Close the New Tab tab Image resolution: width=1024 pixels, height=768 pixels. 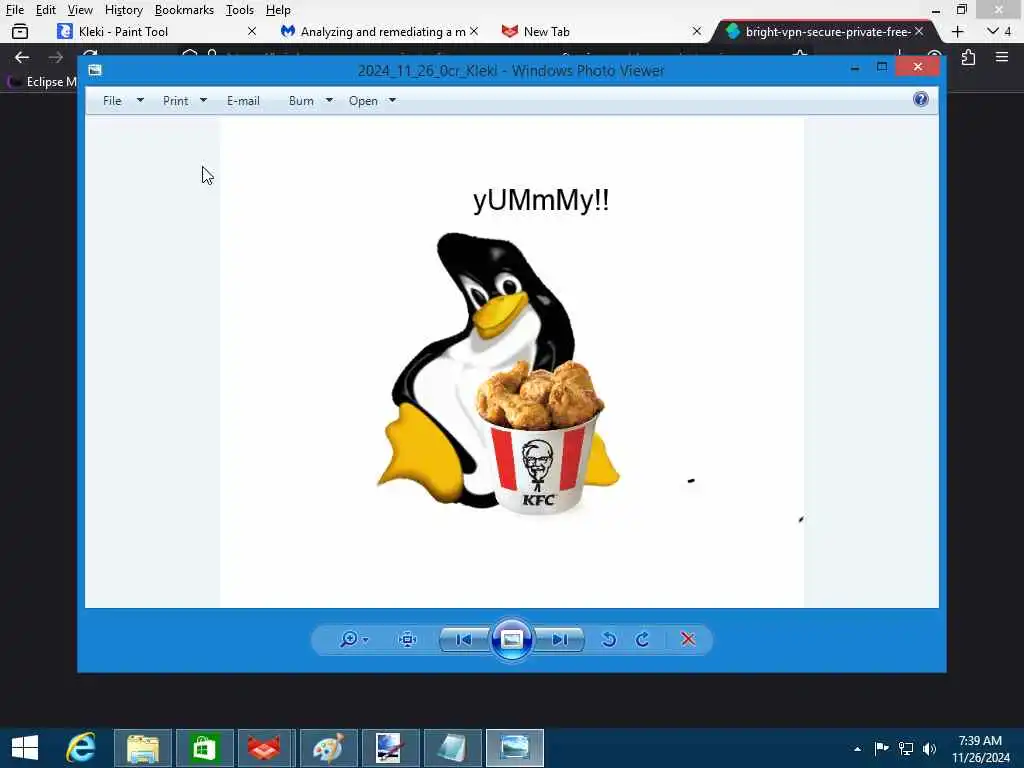(697, 31)
